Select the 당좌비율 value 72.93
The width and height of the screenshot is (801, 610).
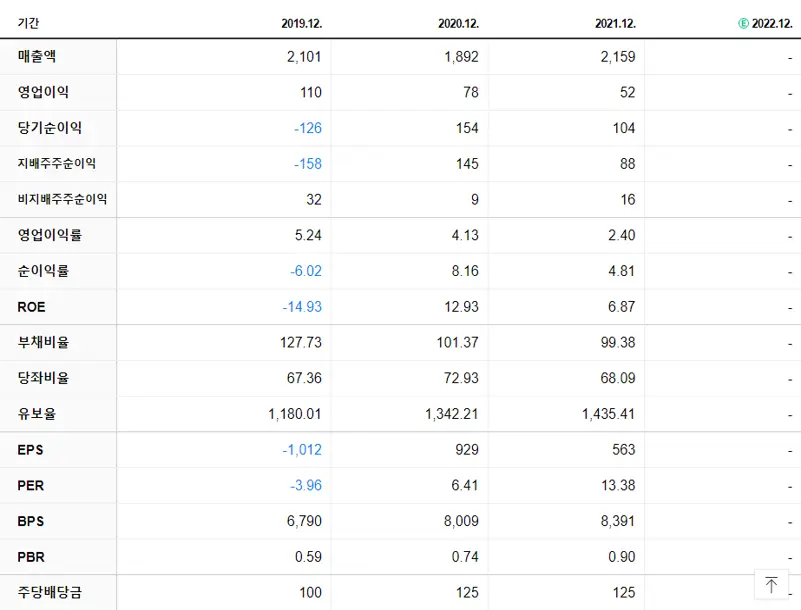click(461, 379)
